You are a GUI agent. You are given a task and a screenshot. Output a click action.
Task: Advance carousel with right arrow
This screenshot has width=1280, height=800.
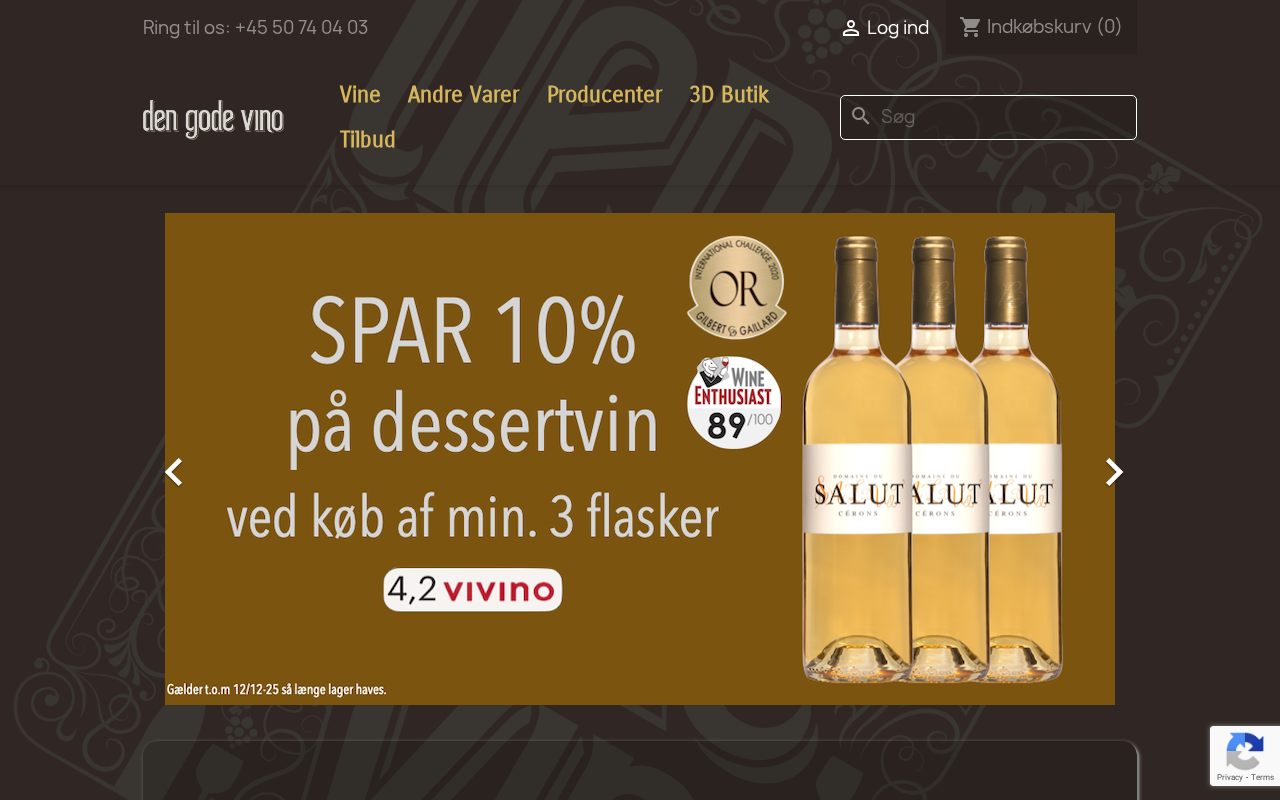point(1114,472)
